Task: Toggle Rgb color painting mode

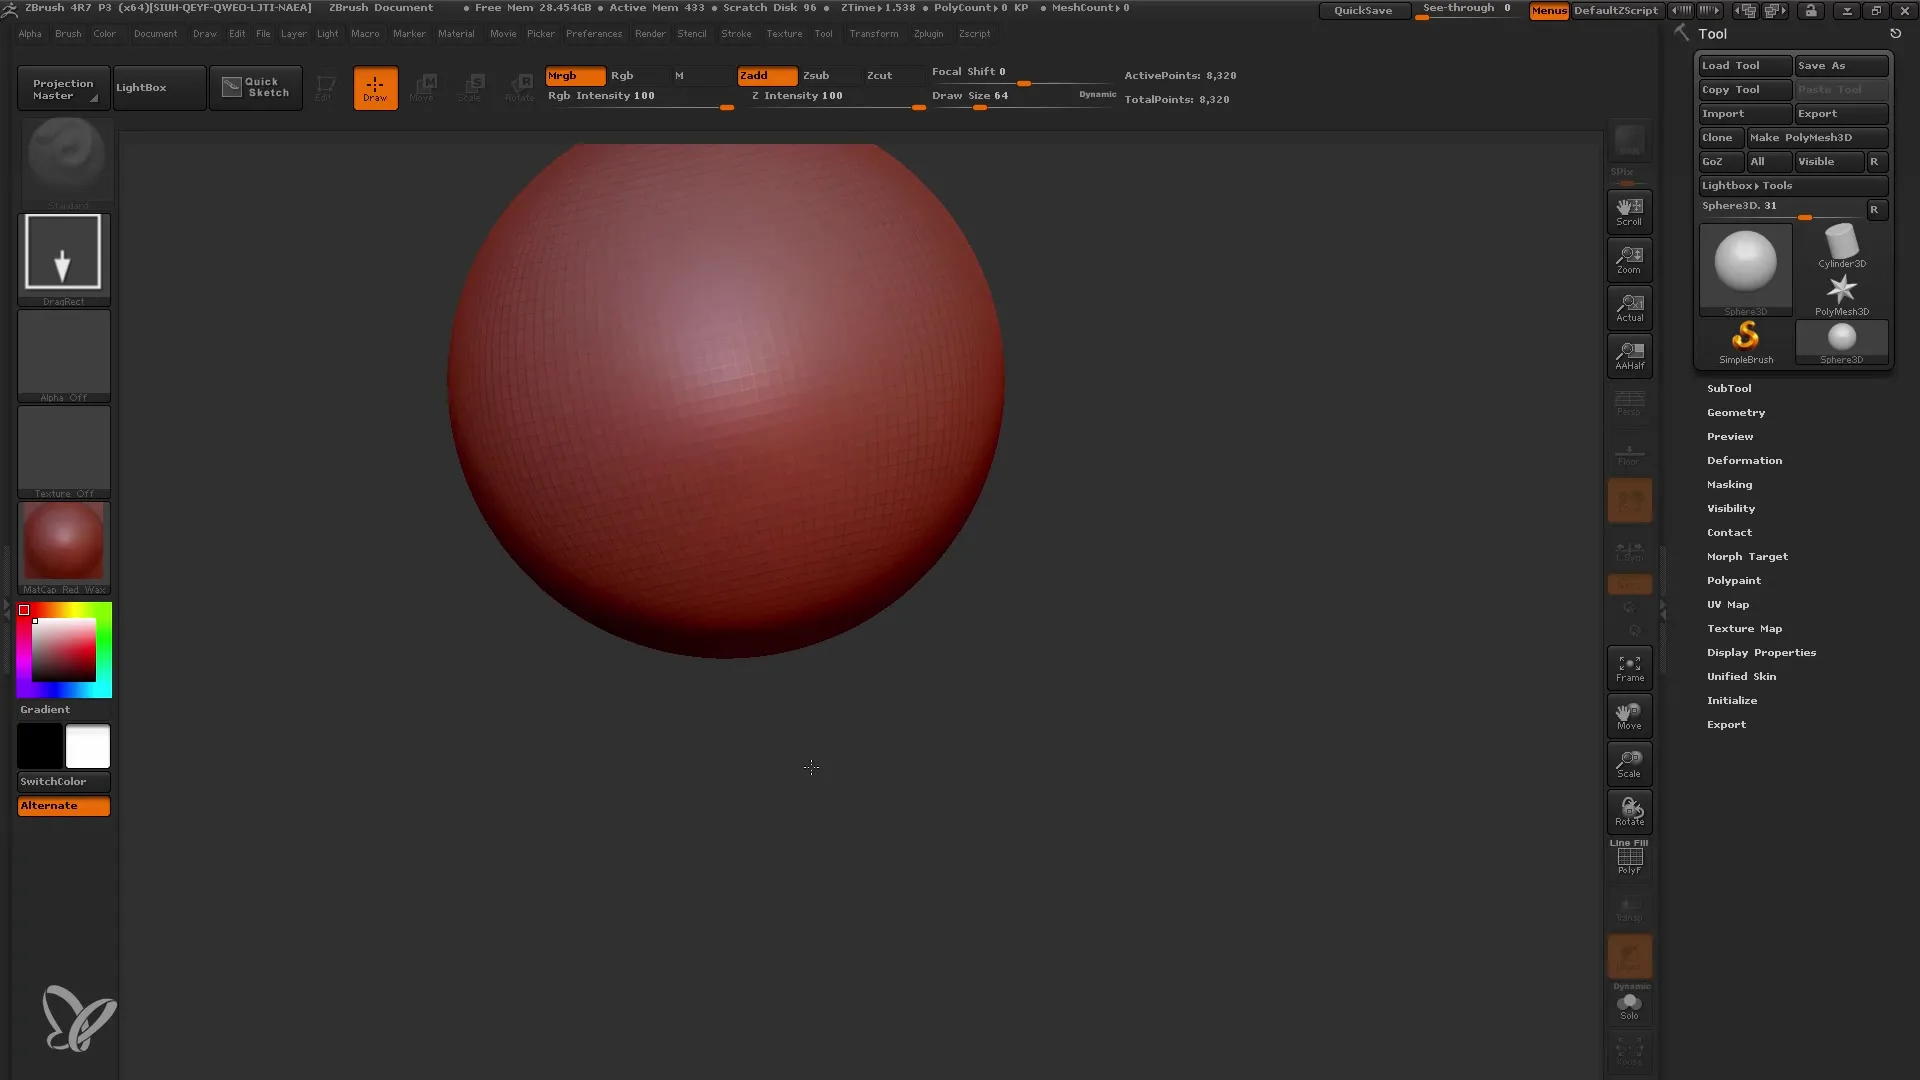Action: (621, 75)
